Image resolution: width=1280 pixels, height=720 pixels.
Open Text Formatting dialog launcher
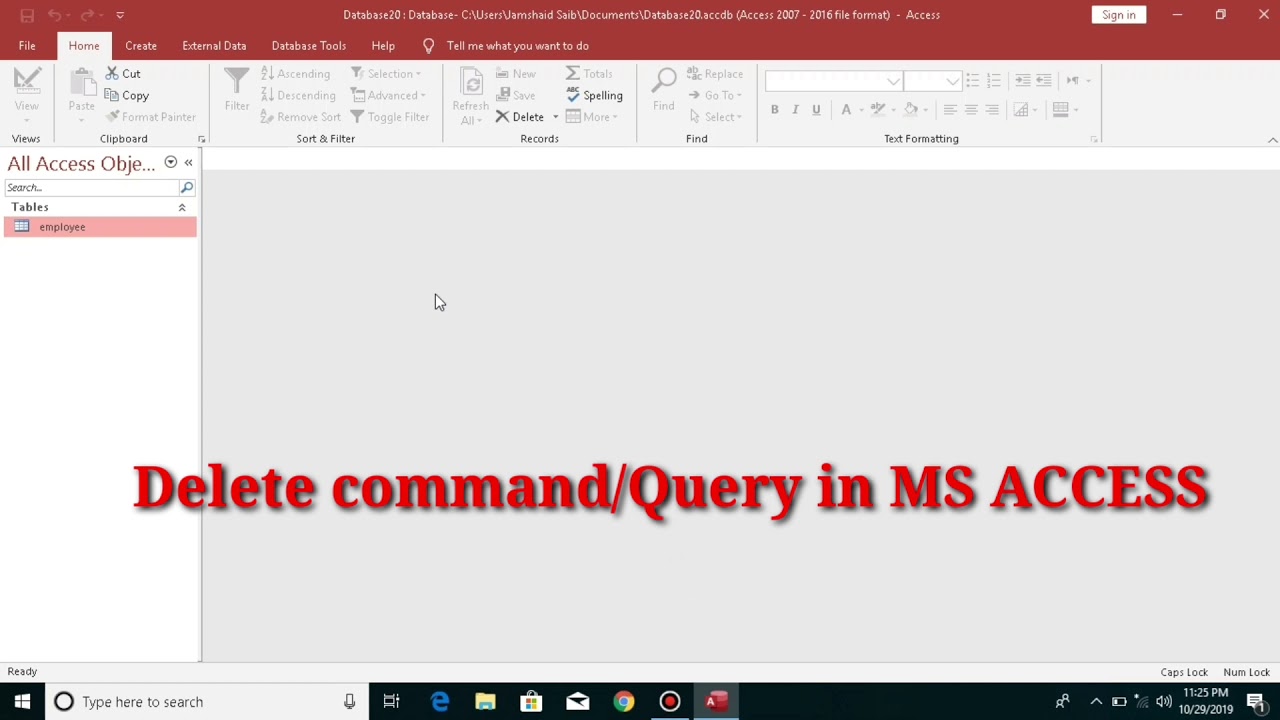[x=1093, y=139]
